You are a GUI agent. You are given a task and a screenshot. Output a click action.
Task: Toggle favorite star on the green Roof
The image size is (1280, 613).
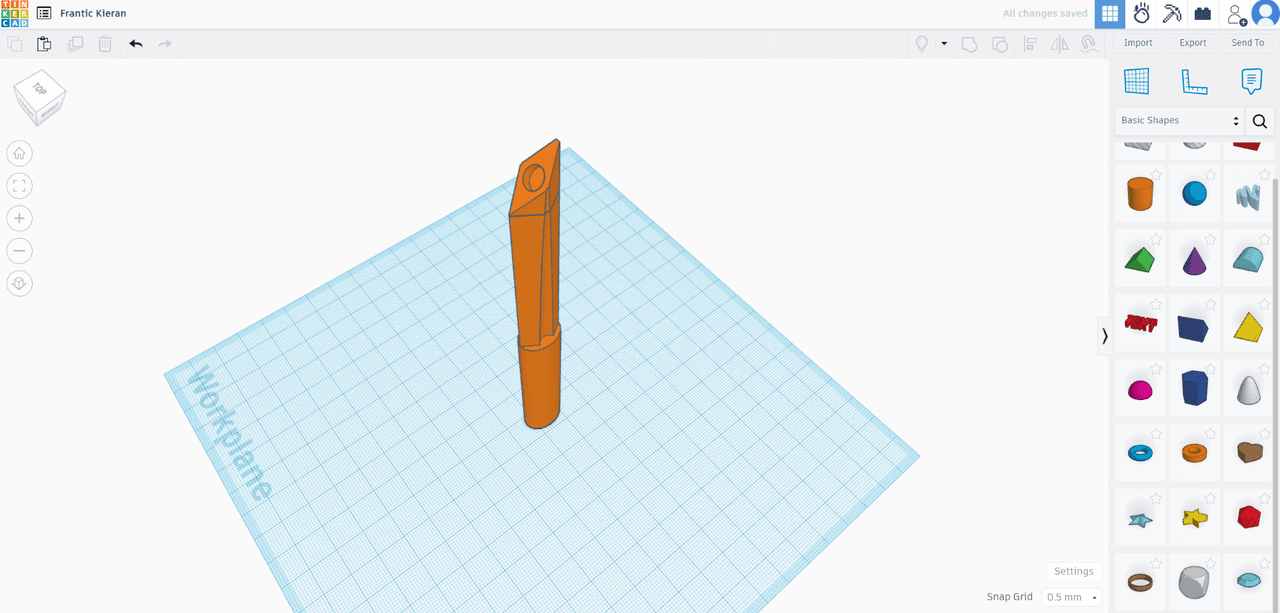1156,239
